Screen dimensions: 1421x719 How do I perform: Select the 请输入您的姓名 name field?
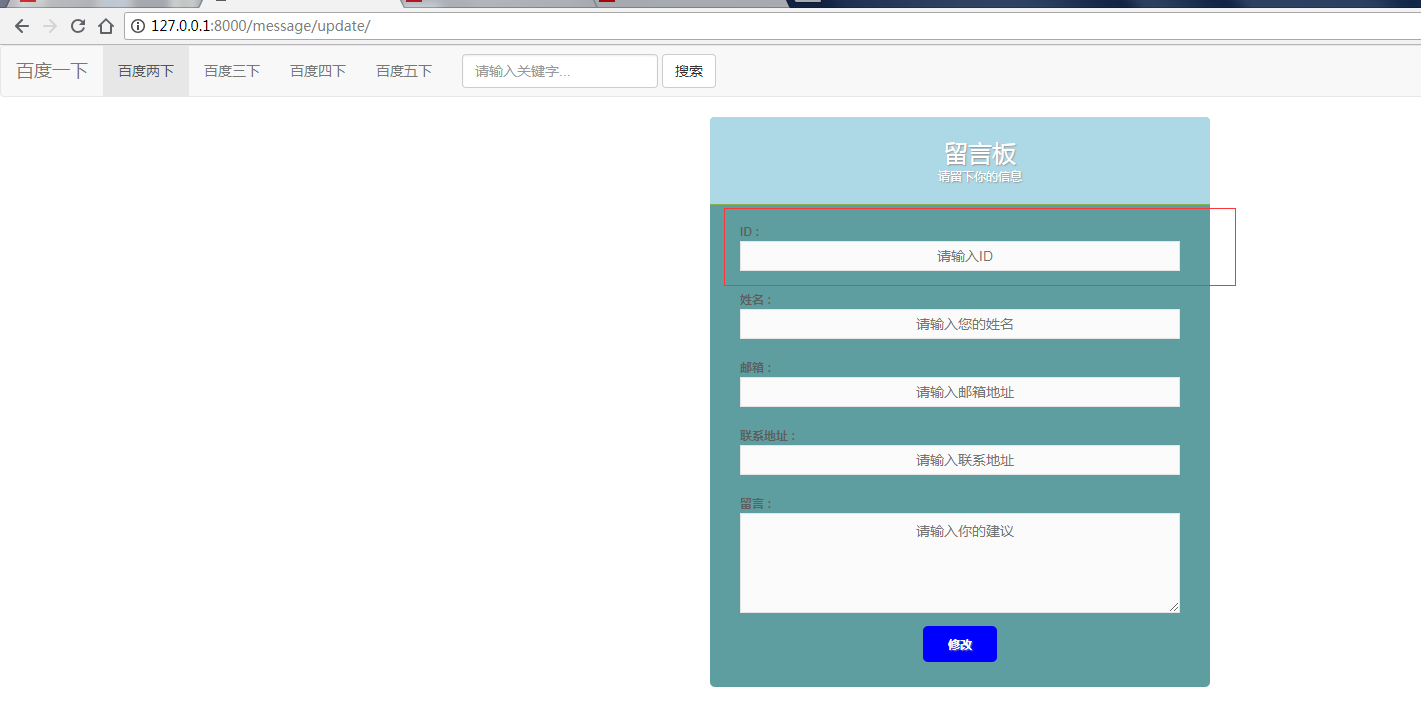(959, 324)
